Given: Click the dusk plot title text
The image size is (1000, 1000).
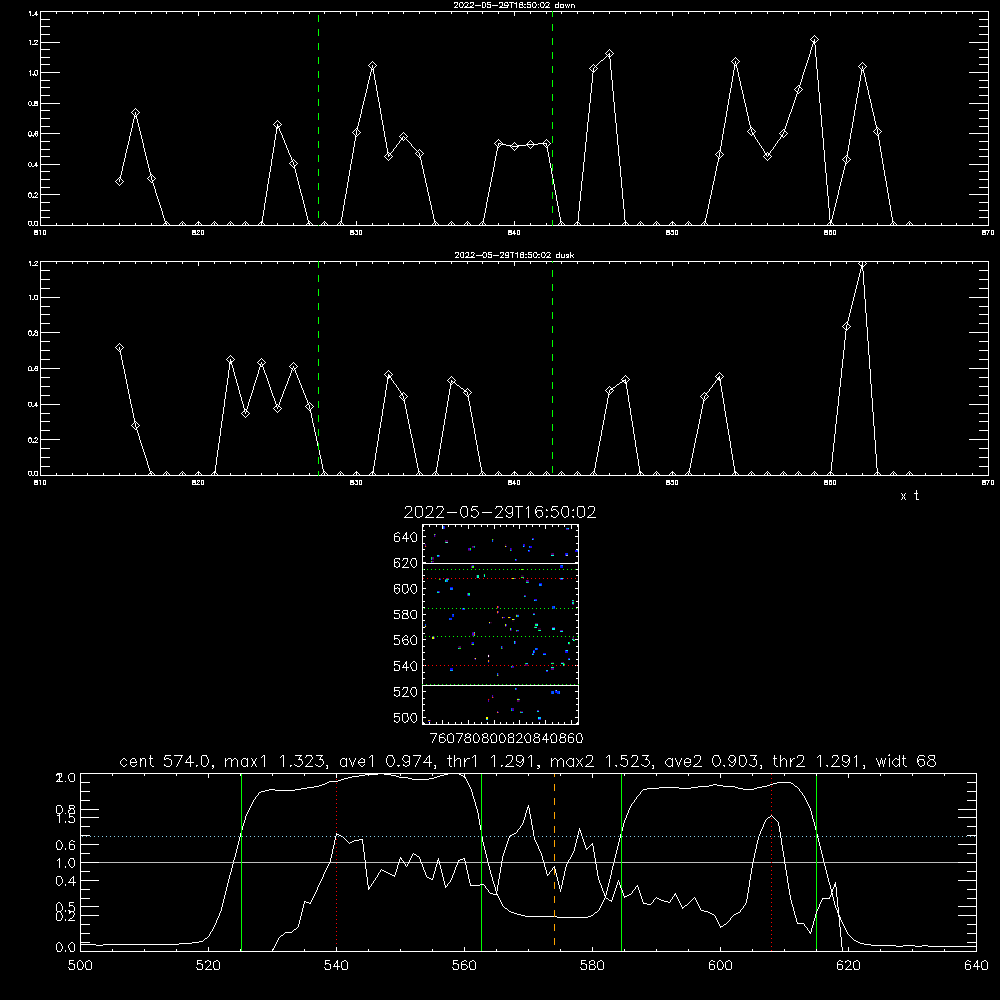Looking at the screenshot, I should coord(514,255).
